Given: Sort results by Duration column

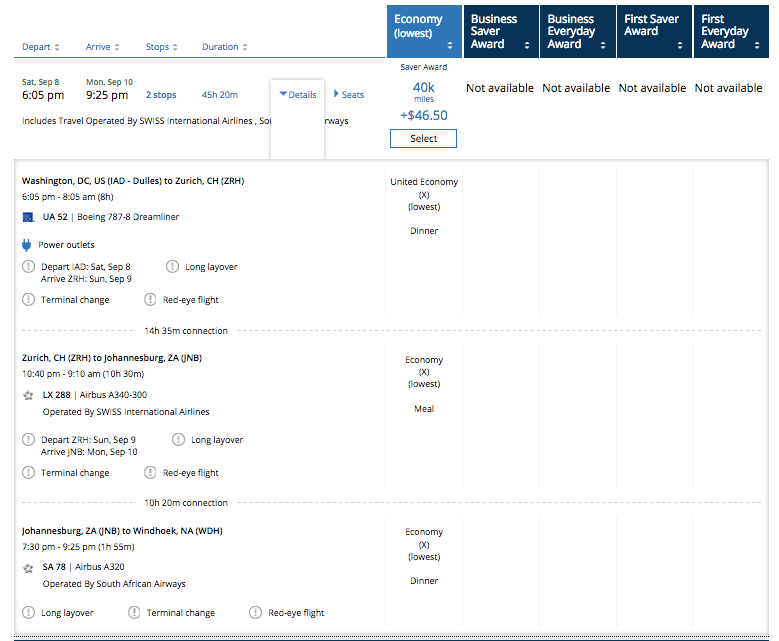Looking at the screenshot, I should pyautogui.click(x=224, y=47).
